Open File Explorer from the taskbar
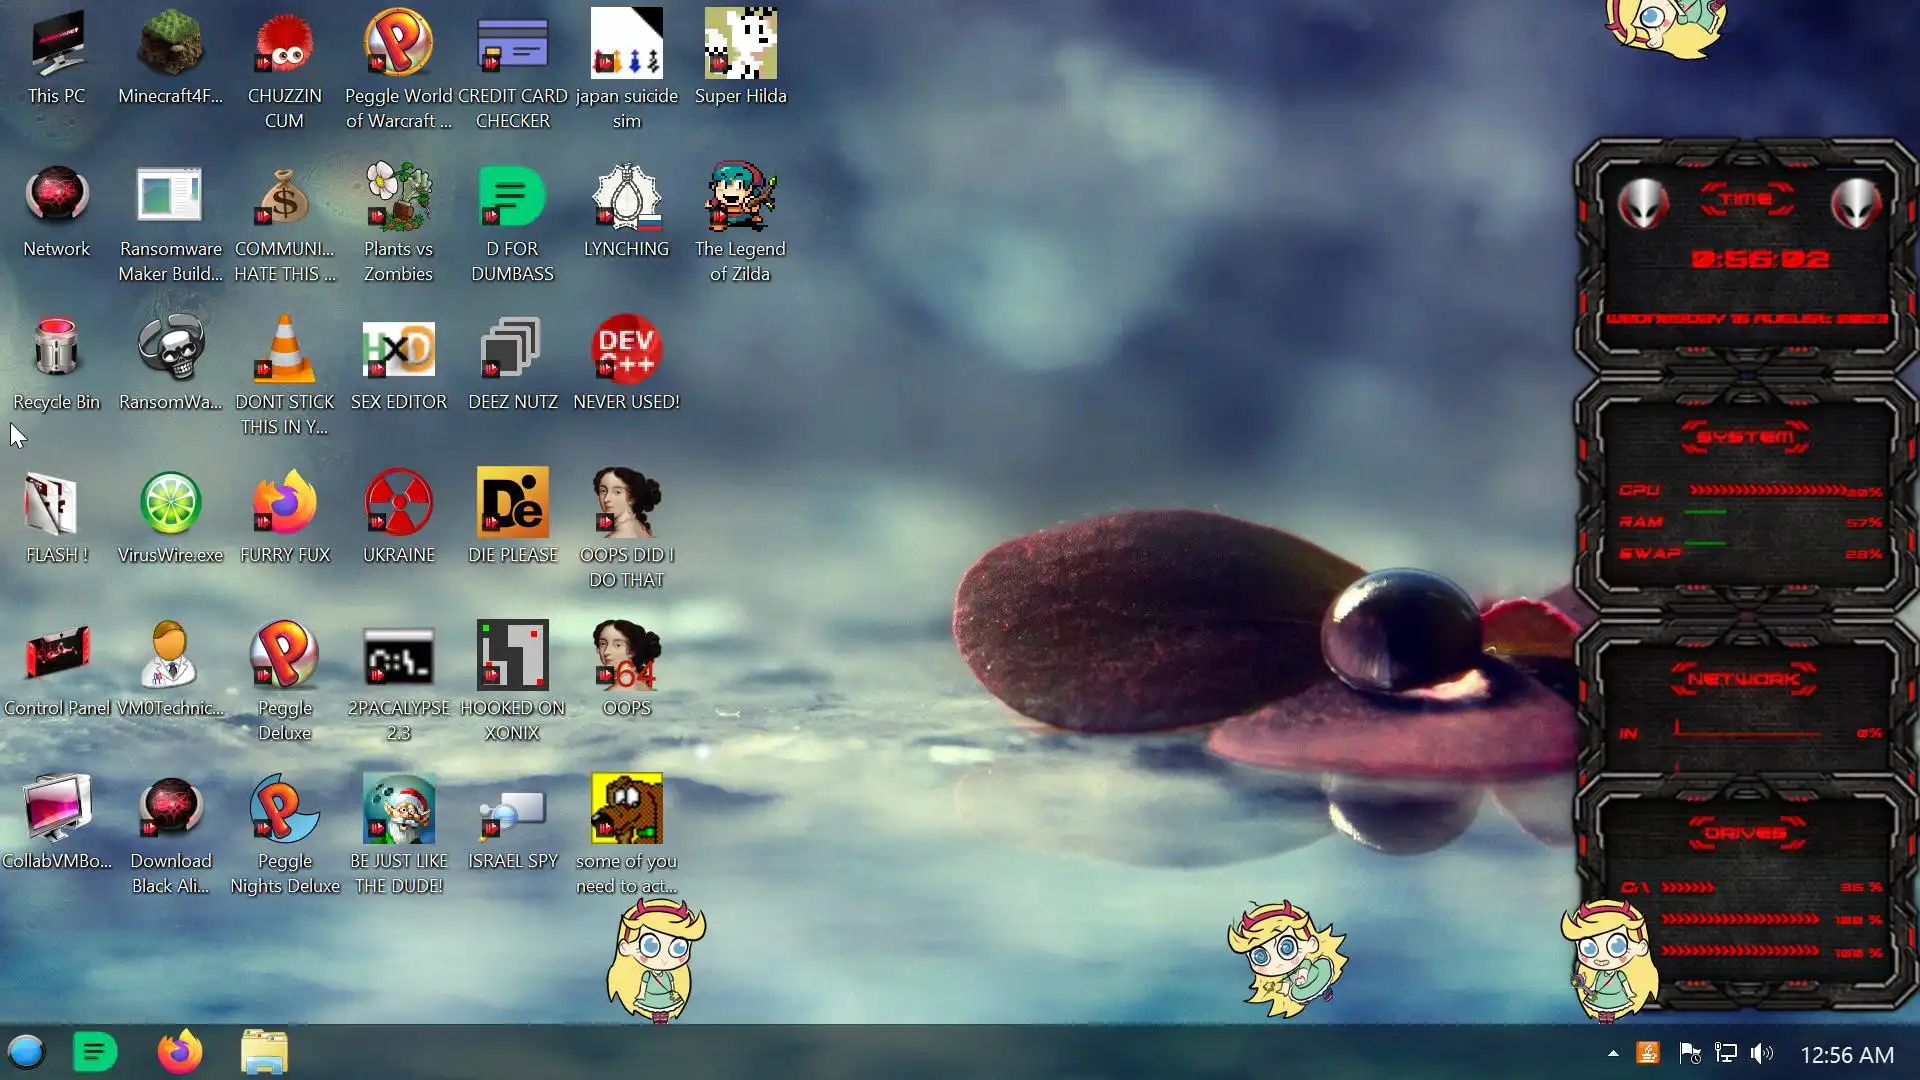 [x=264, y=1052]
